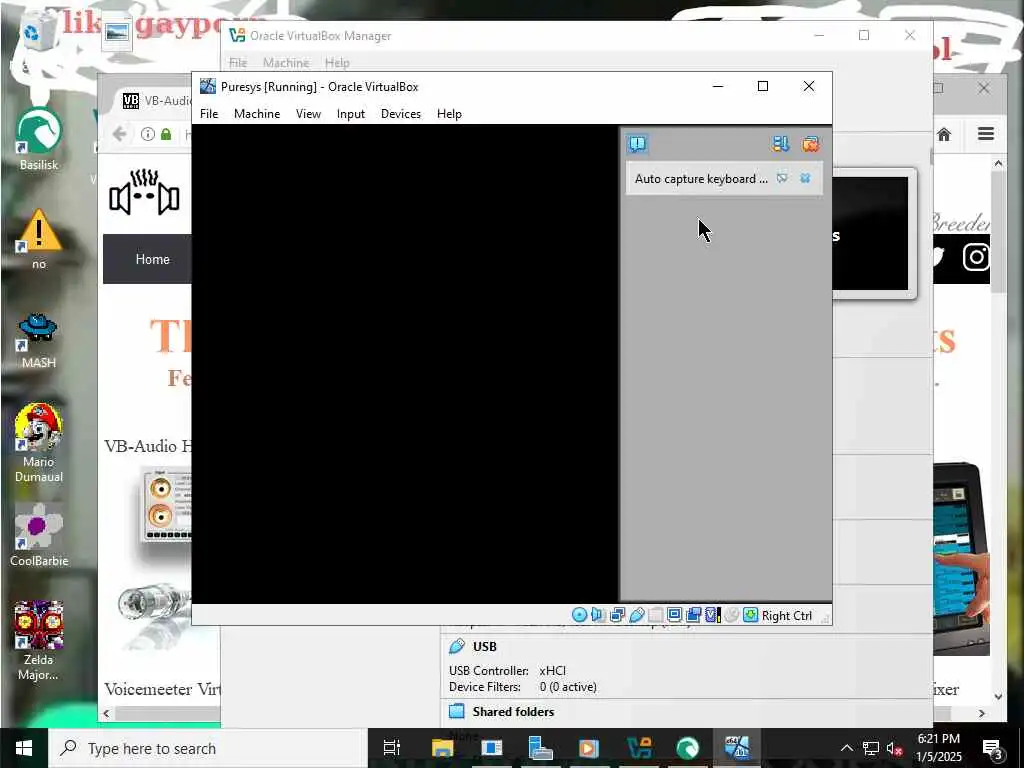Click the USB section header in VirtualBox Manager
This screenshot has width=1024, height=768.
coord(484,647)
